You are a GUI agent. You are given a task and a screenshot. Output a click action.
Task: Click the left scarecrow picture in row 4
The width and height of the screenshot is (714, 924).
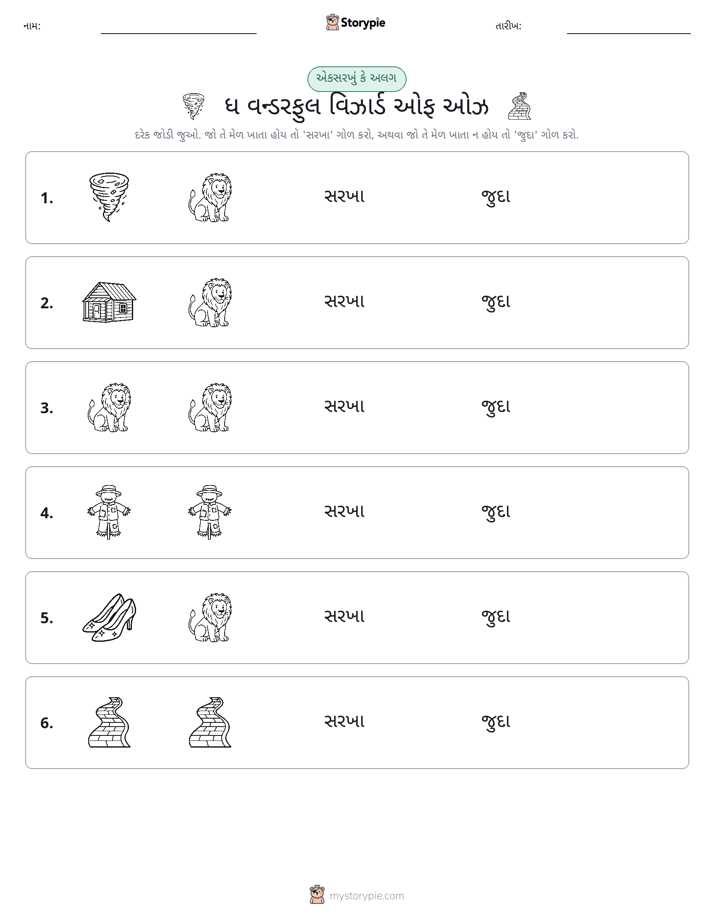[109, 512]
